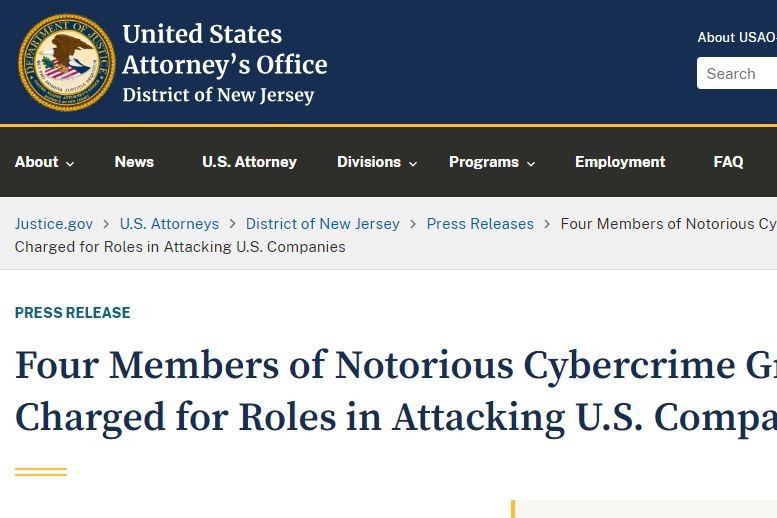Open the FAQ page
The height and width of the screenshot is (518, 777).
728,162
